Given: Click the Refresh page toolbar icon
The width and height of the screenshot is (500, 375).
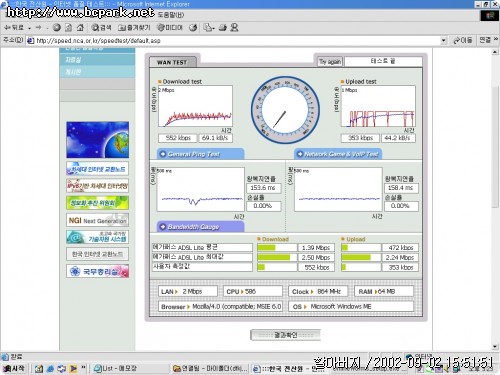Looking at the screenshot, I should pyautogui.click(x=68, y=28).
